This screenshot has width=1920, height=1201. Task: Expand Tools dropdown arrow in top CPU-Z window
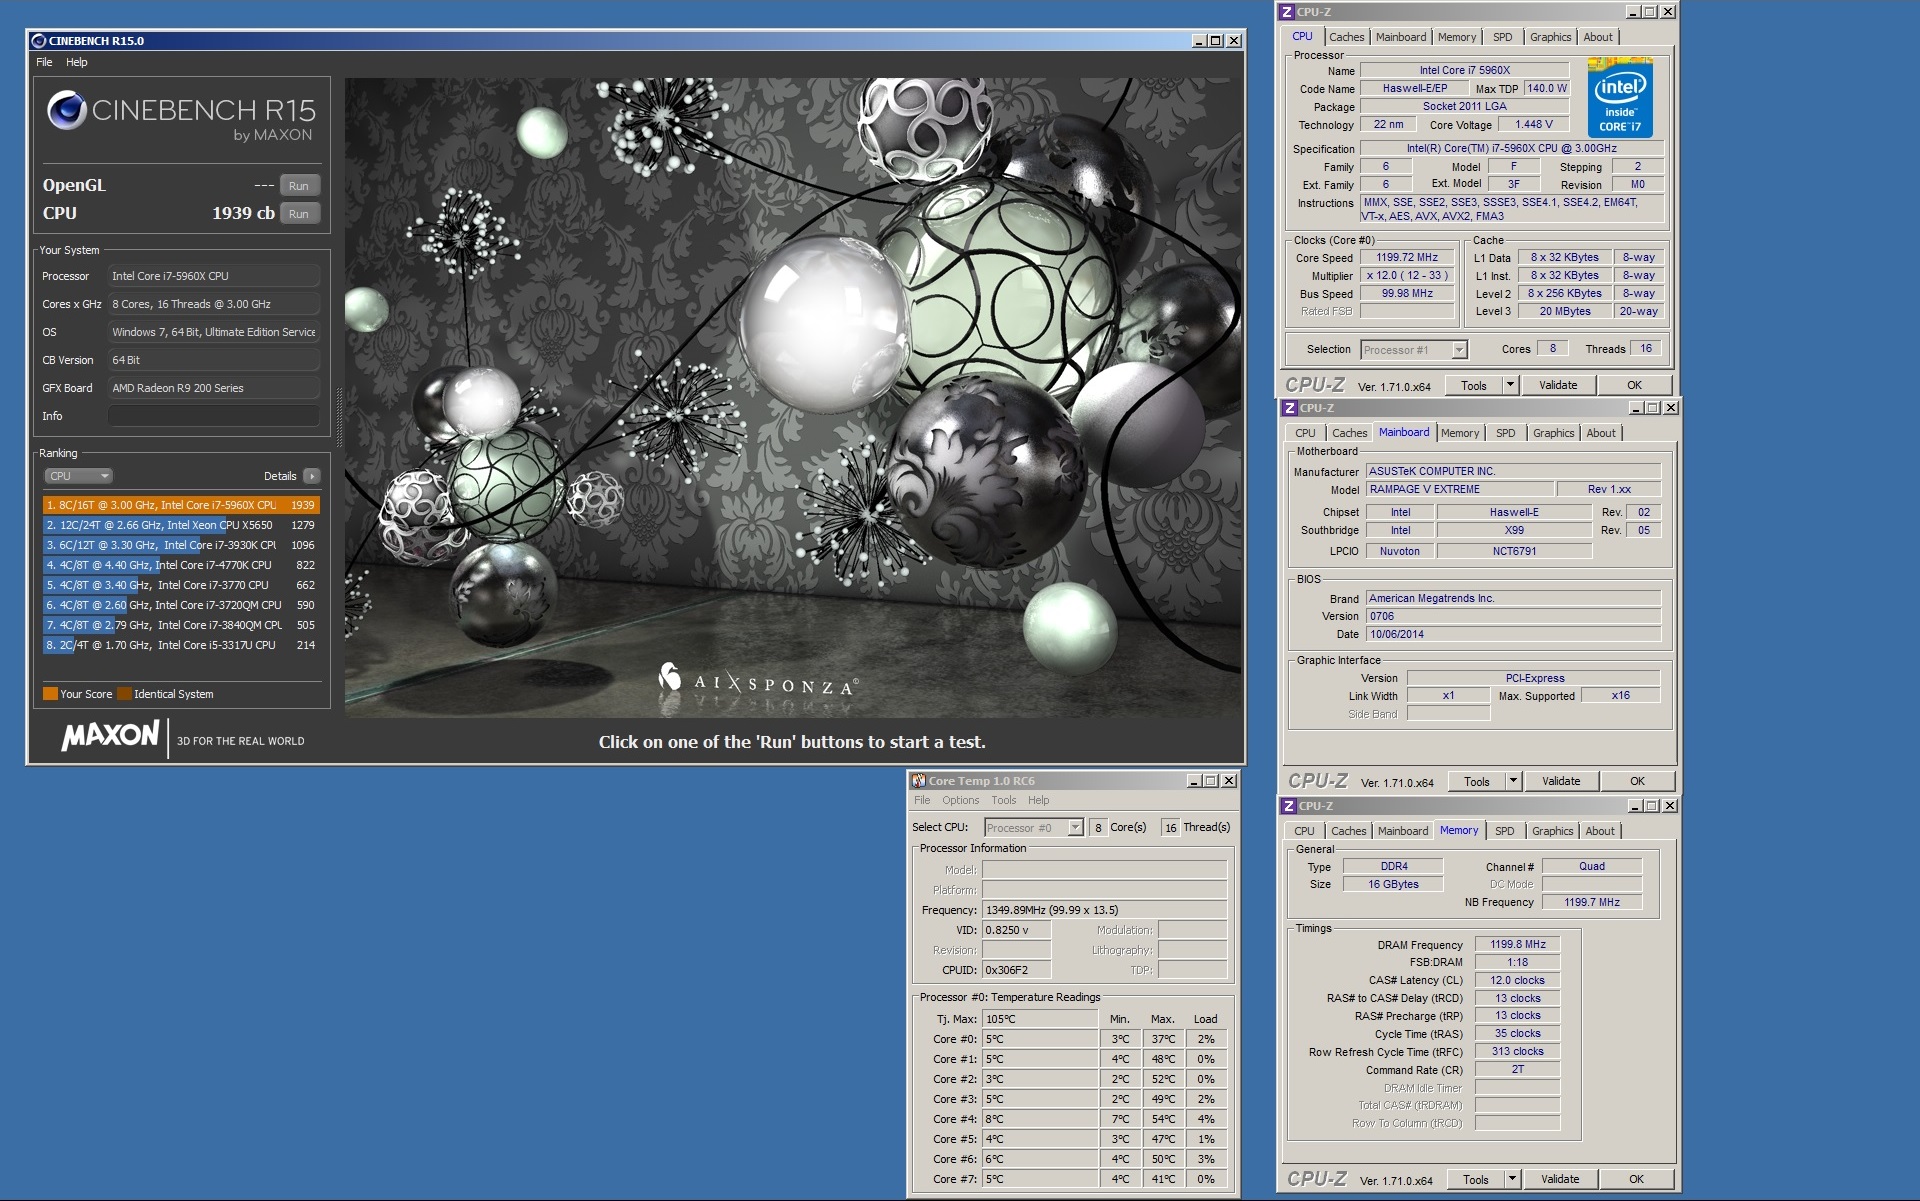click(x=1510, y=385)
